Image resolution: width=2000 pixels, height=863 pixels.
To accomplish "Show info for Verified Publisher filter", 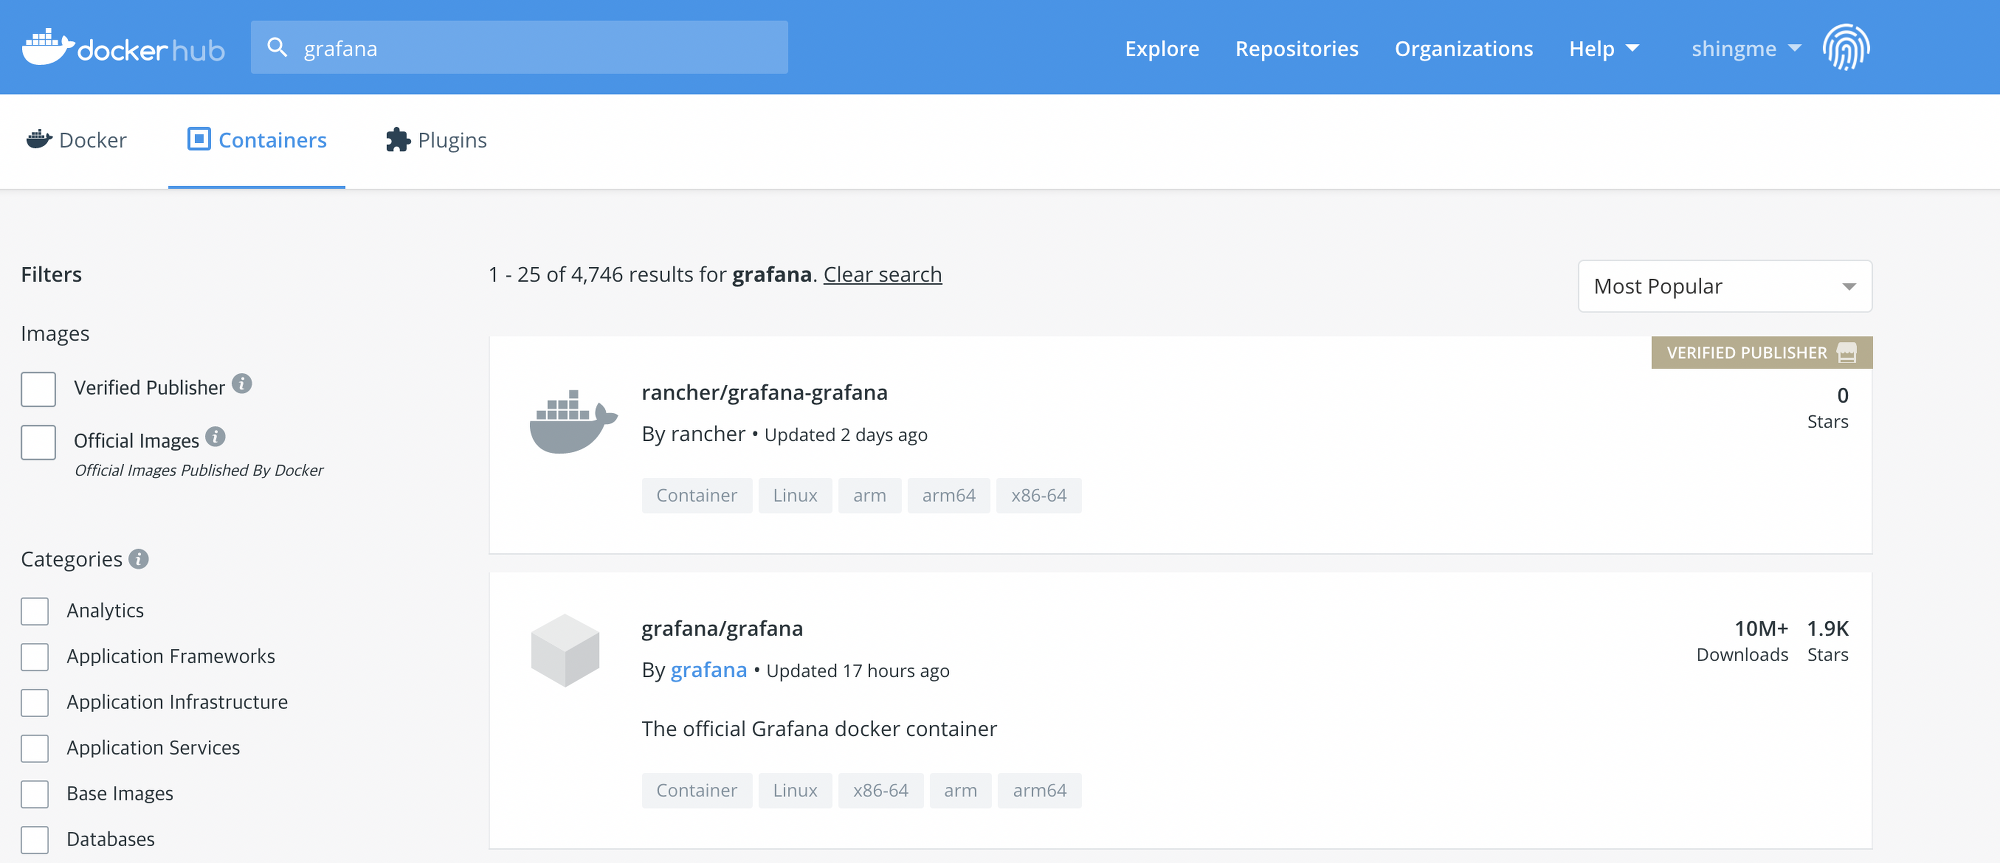I will (x=242, y=384).
